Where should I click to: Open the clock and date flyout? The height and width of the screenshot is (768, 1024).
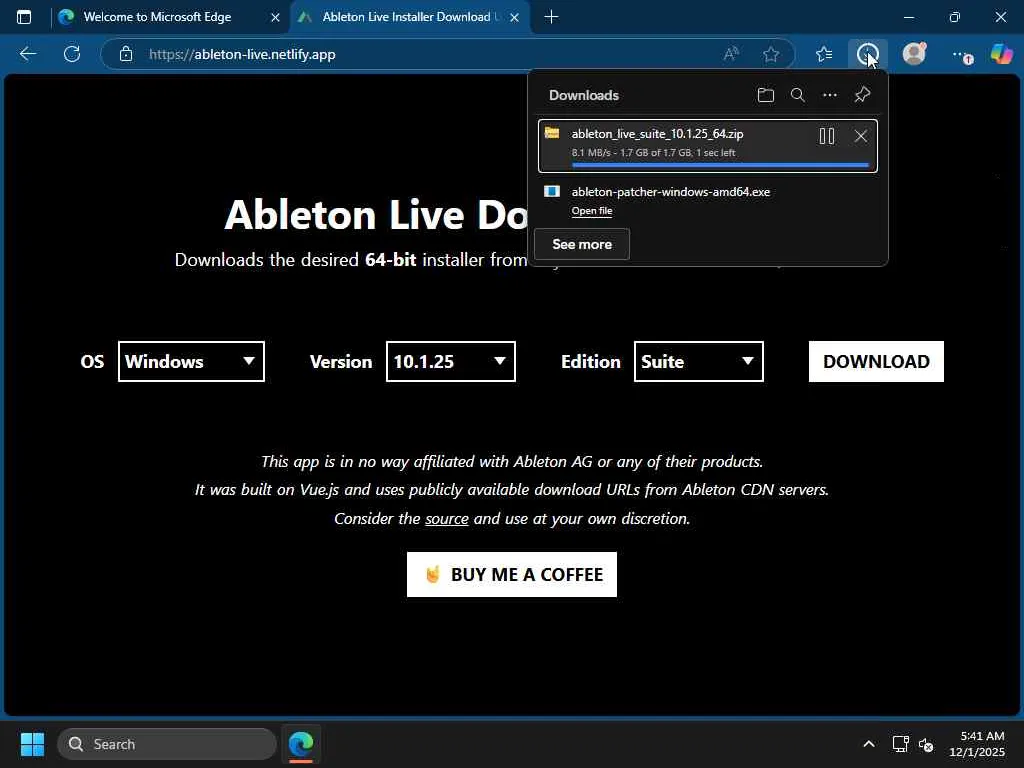[x=978, y=744]
